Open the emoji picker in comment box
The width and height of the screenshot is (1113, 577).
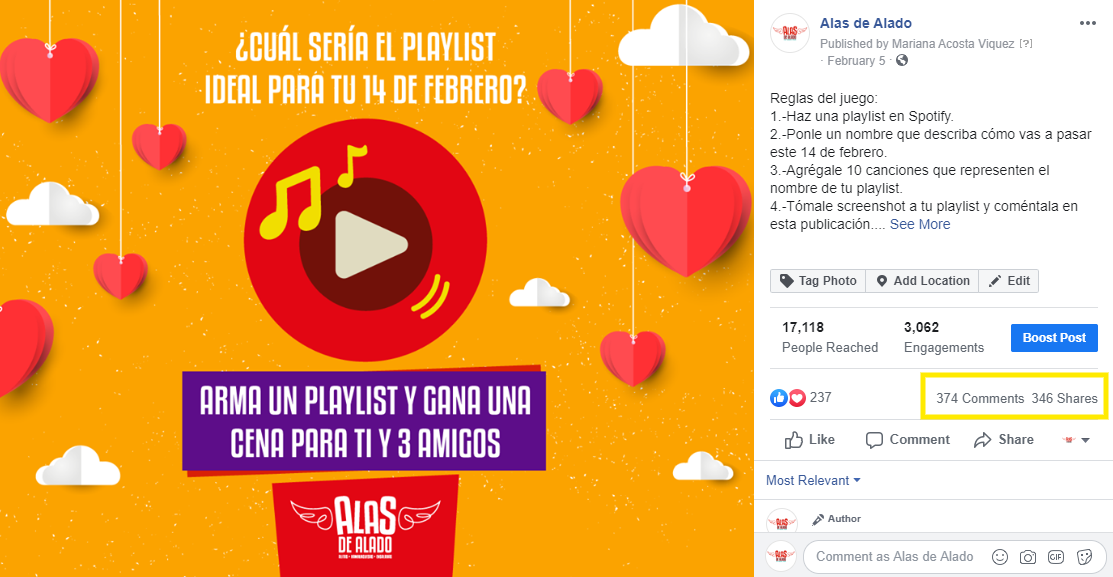[x=999, y=557]
